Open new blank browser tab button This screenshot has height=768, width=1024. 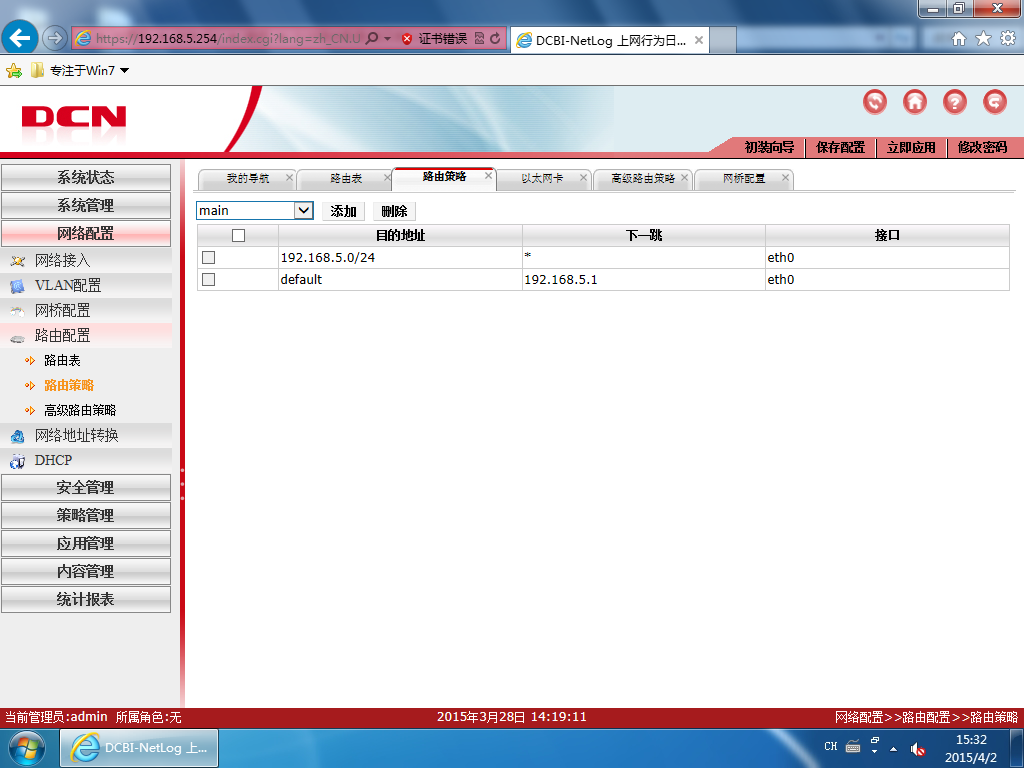click(723, 40)
